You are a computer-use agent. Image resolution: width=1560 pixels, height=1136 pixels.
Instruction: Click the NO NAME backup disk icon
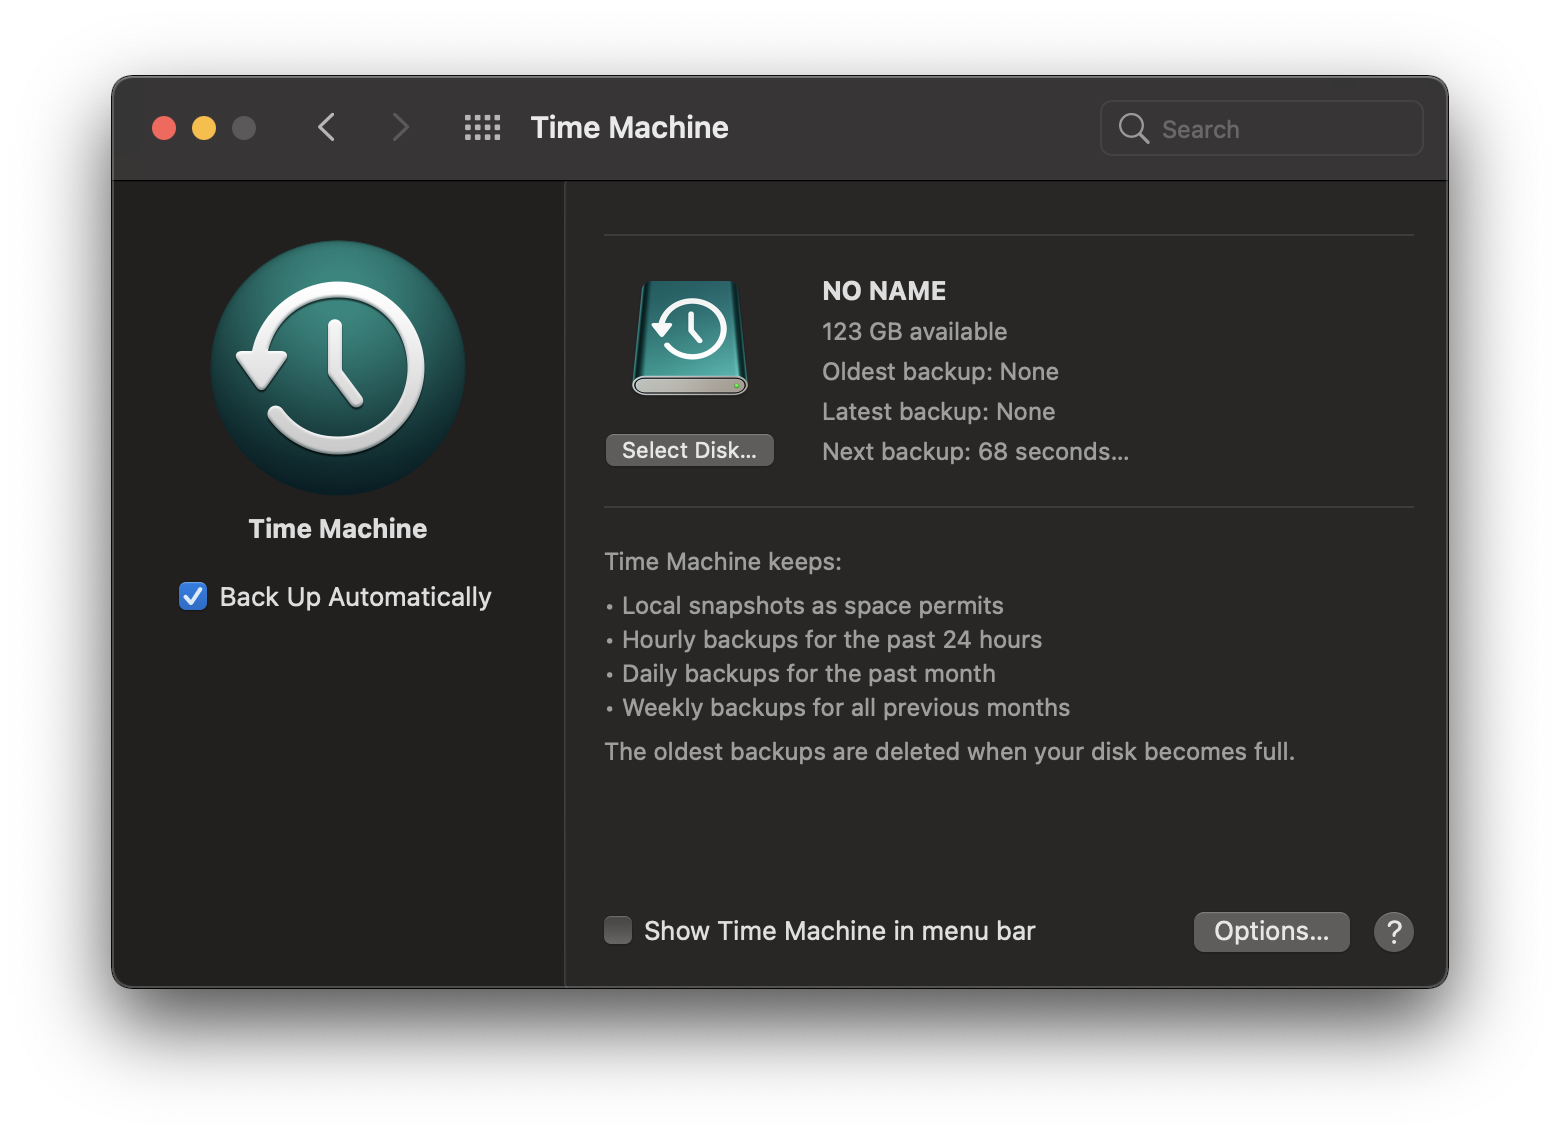690,338
